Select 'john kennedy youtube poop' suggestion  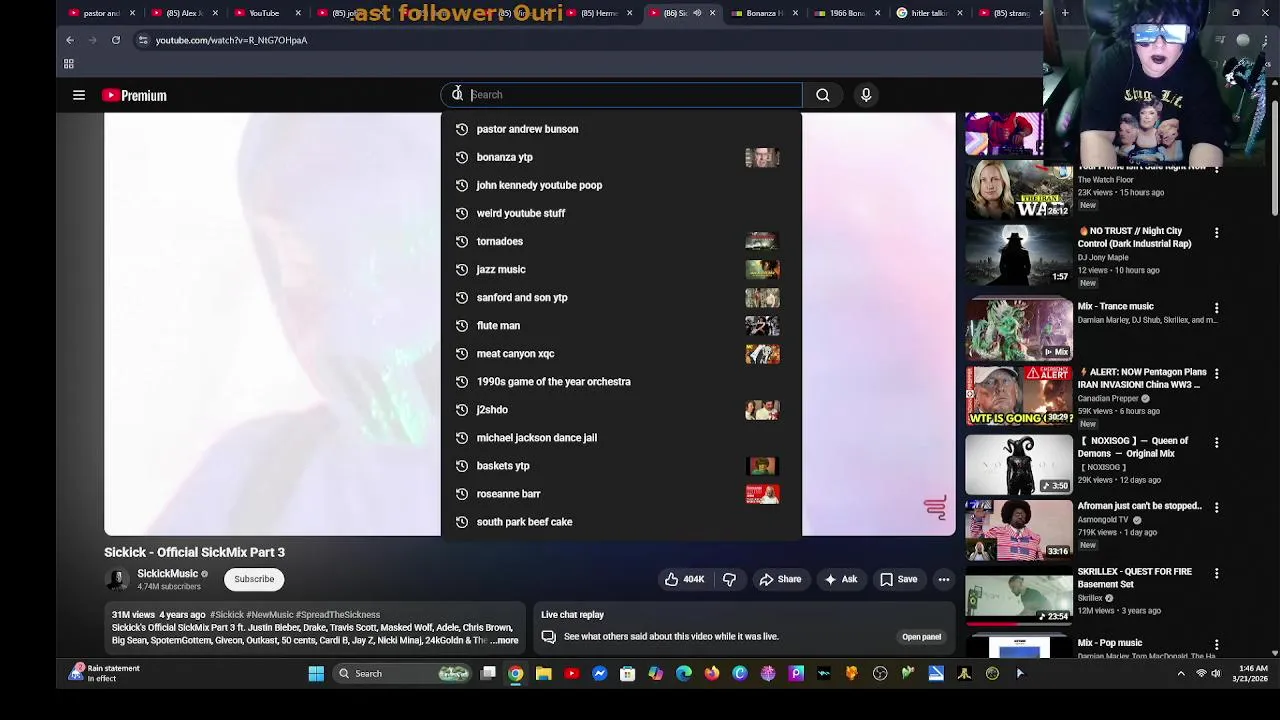[x=621, y=185]
